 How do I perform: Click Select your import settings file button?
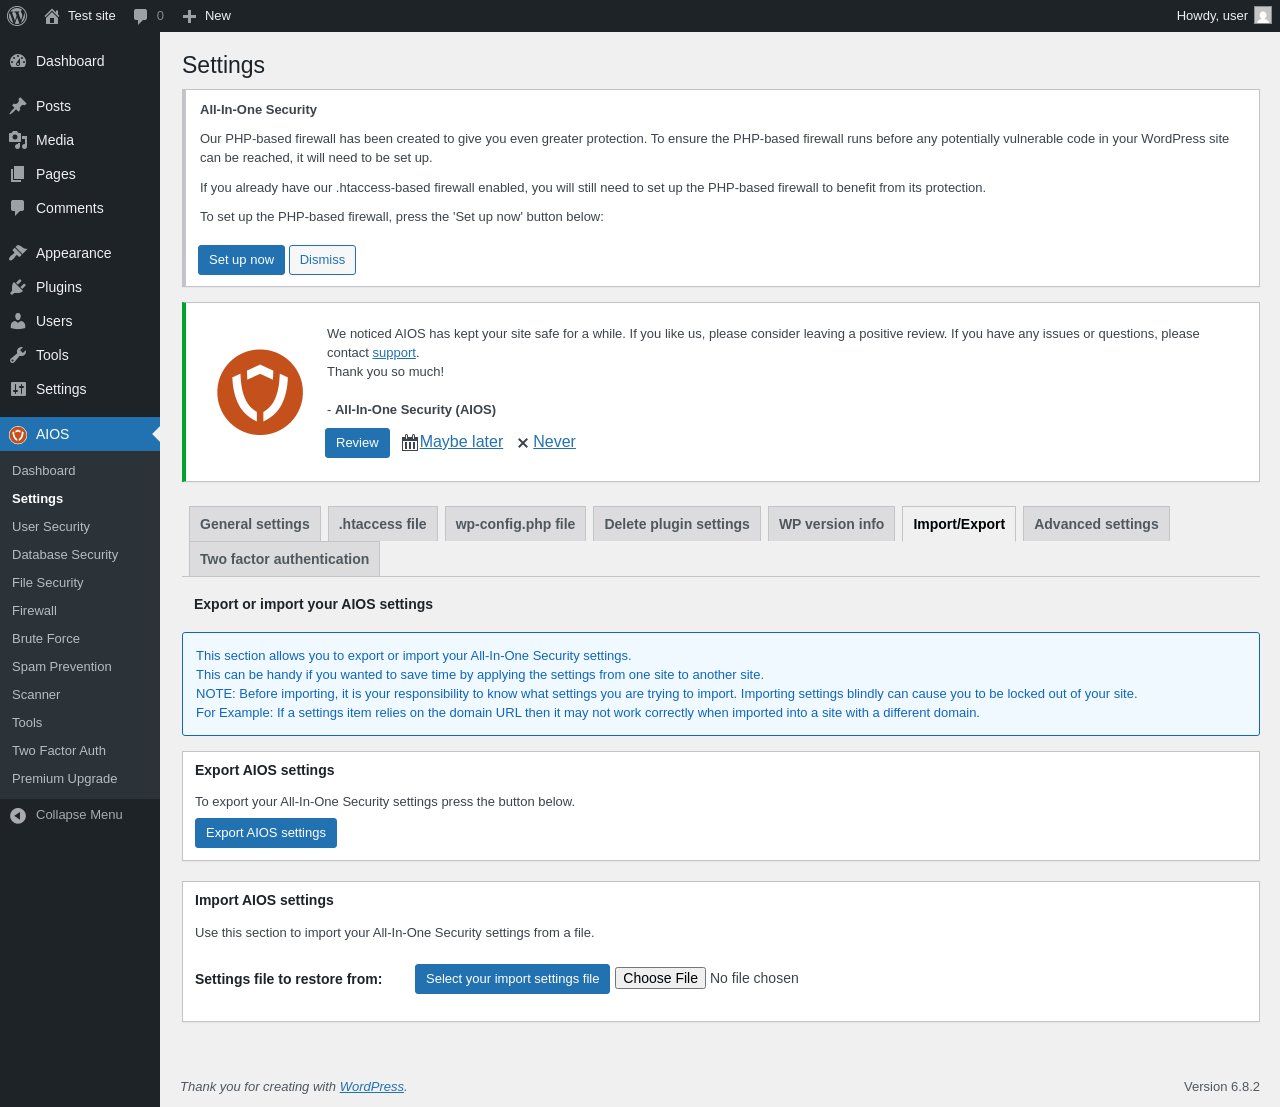click(512, 979)
